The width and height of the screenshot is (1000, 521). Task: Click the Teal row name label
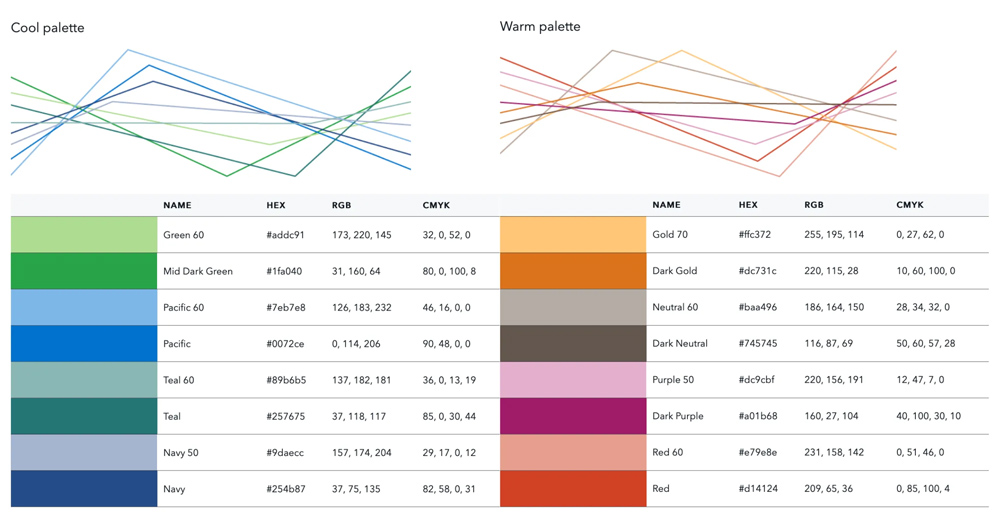[174, 416]
